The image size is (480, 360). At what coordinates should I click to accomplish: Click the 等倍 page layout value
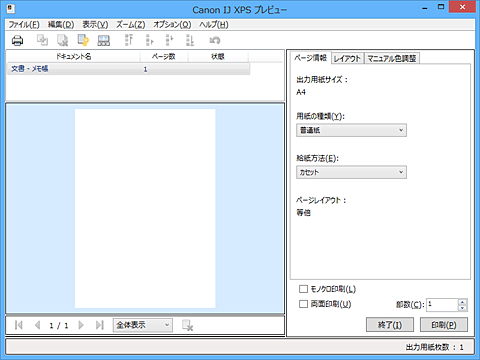coord(303,213)
